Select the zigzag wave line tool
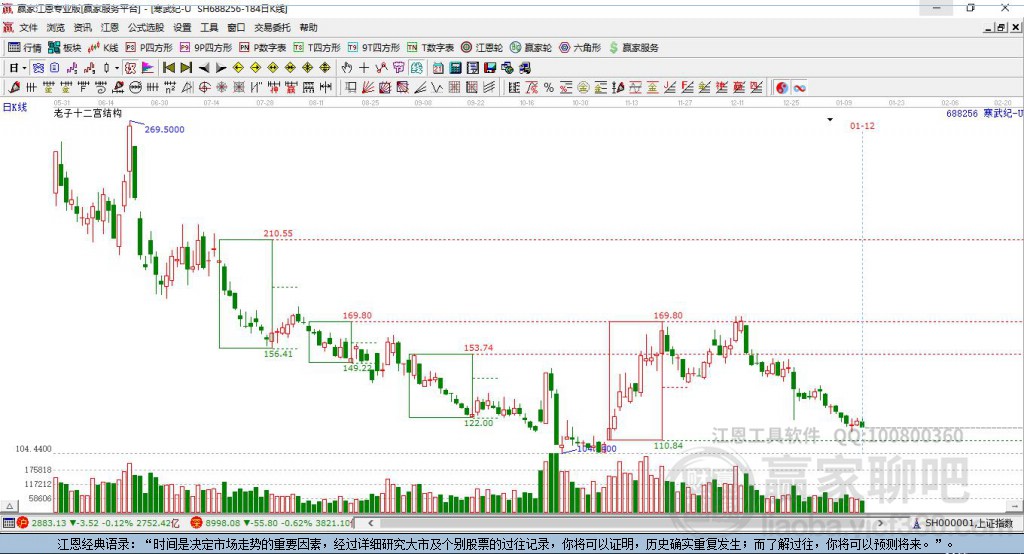The height and width of the screenshot is (554, 1024). click(x=436, y=88)
